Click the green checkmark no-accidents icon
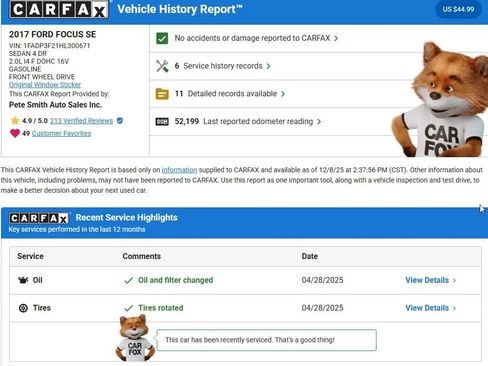Viewport: 488px width, 366px height. 162,38
